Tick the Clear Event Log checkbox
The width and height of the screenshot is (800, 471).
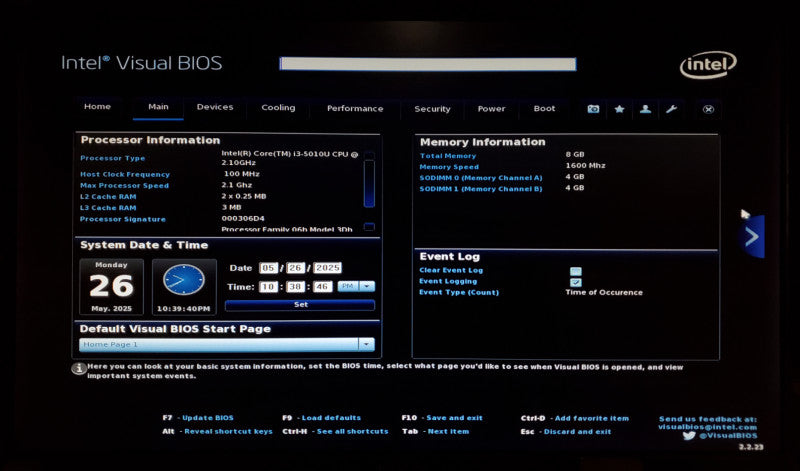click(x=576, y=271)
